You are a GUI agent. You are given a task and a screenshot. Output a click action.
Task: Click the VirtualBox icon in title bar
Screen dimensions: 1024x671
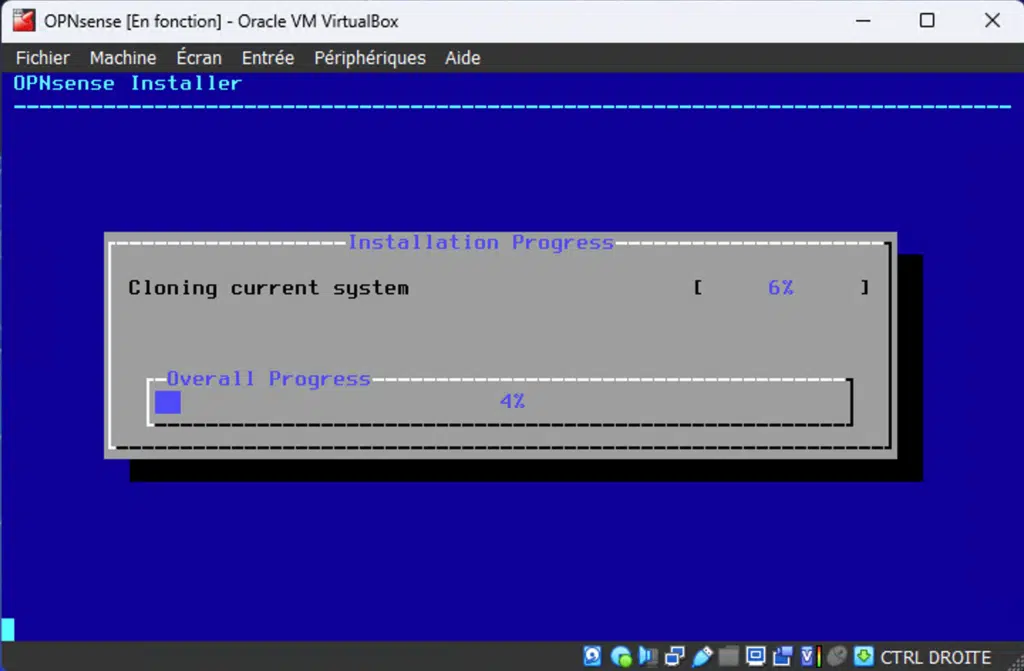tap(24, 21)
